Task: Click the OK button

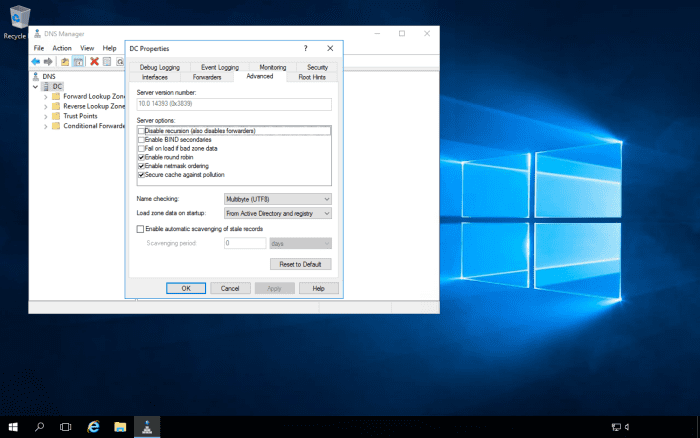Action: point(186,288)
